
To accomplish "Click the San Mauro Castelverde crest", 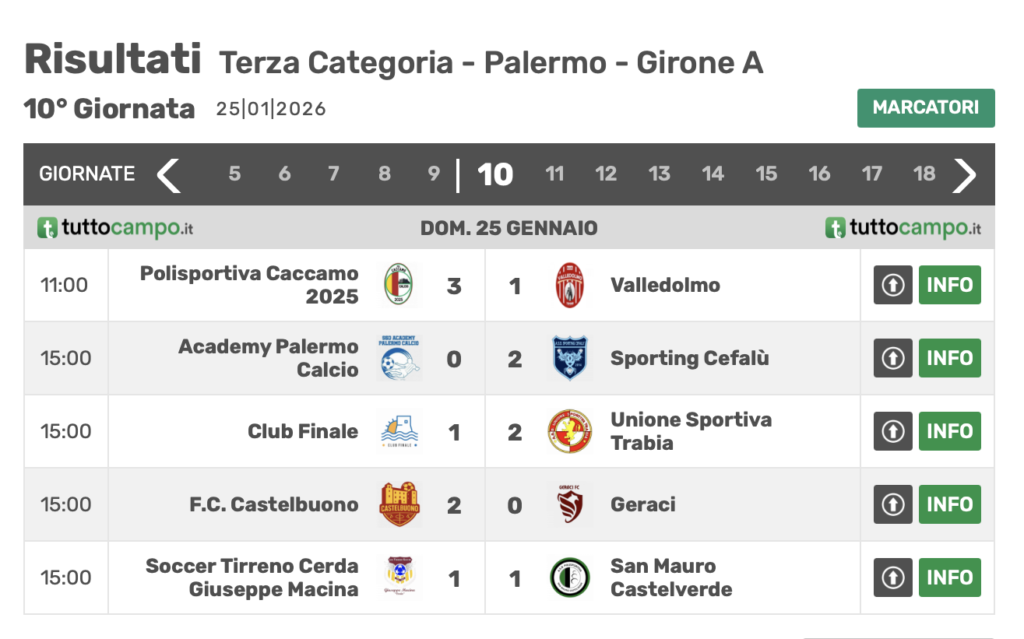I will pos(570,577).
